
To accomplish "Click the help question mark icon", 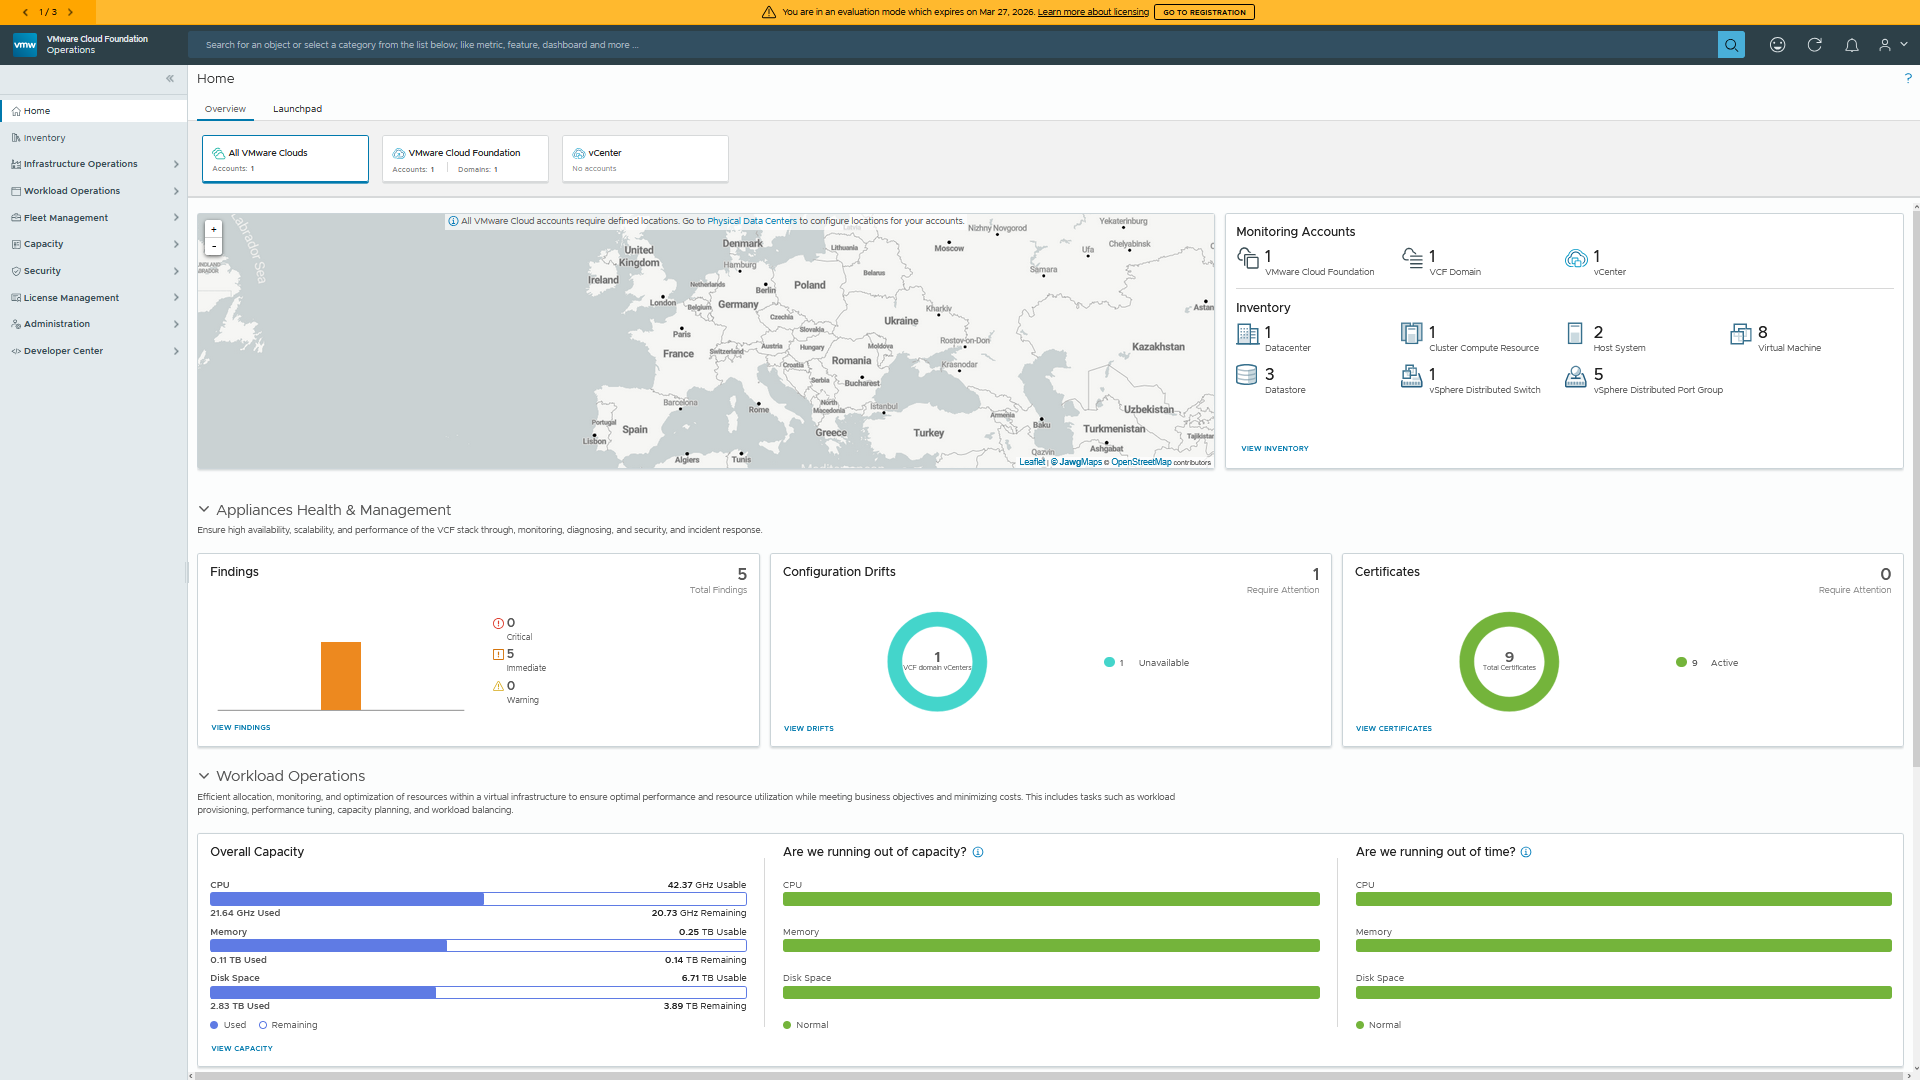I will [x=1908, y=78].
